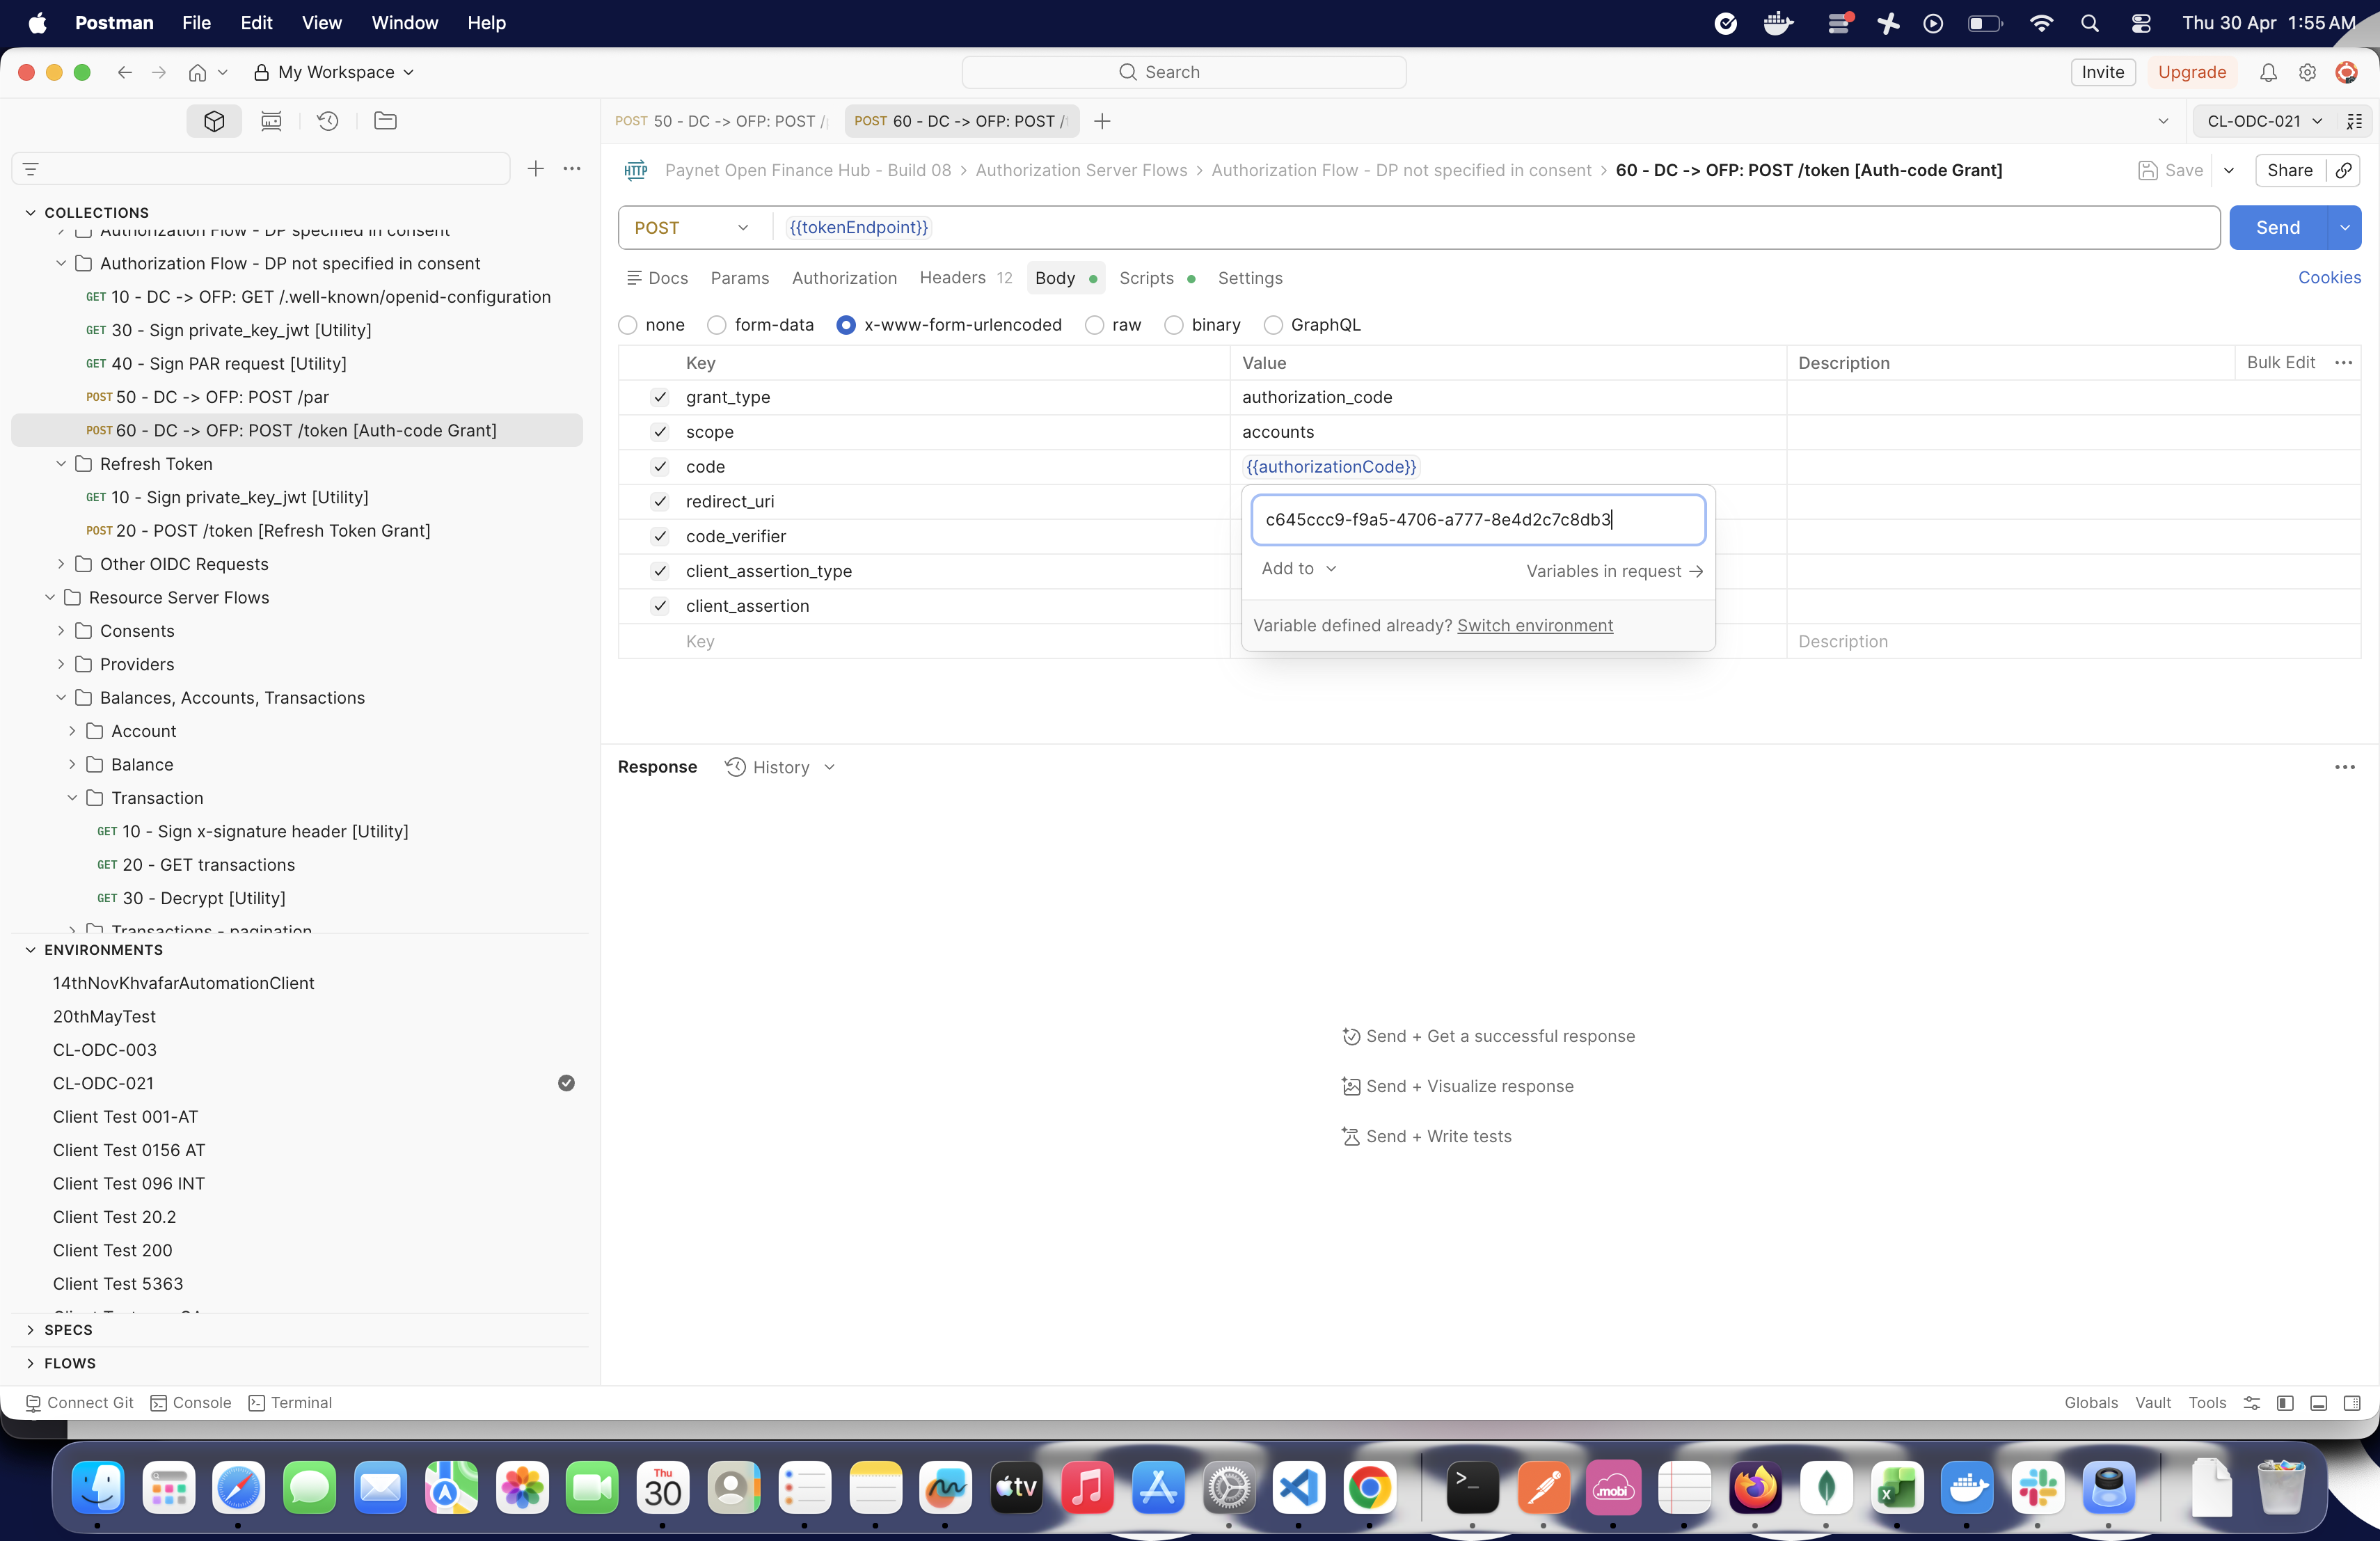The image size is (2380, 1541).
Task: Click the notifications bell icon
Action: (x=2268, y=72)
